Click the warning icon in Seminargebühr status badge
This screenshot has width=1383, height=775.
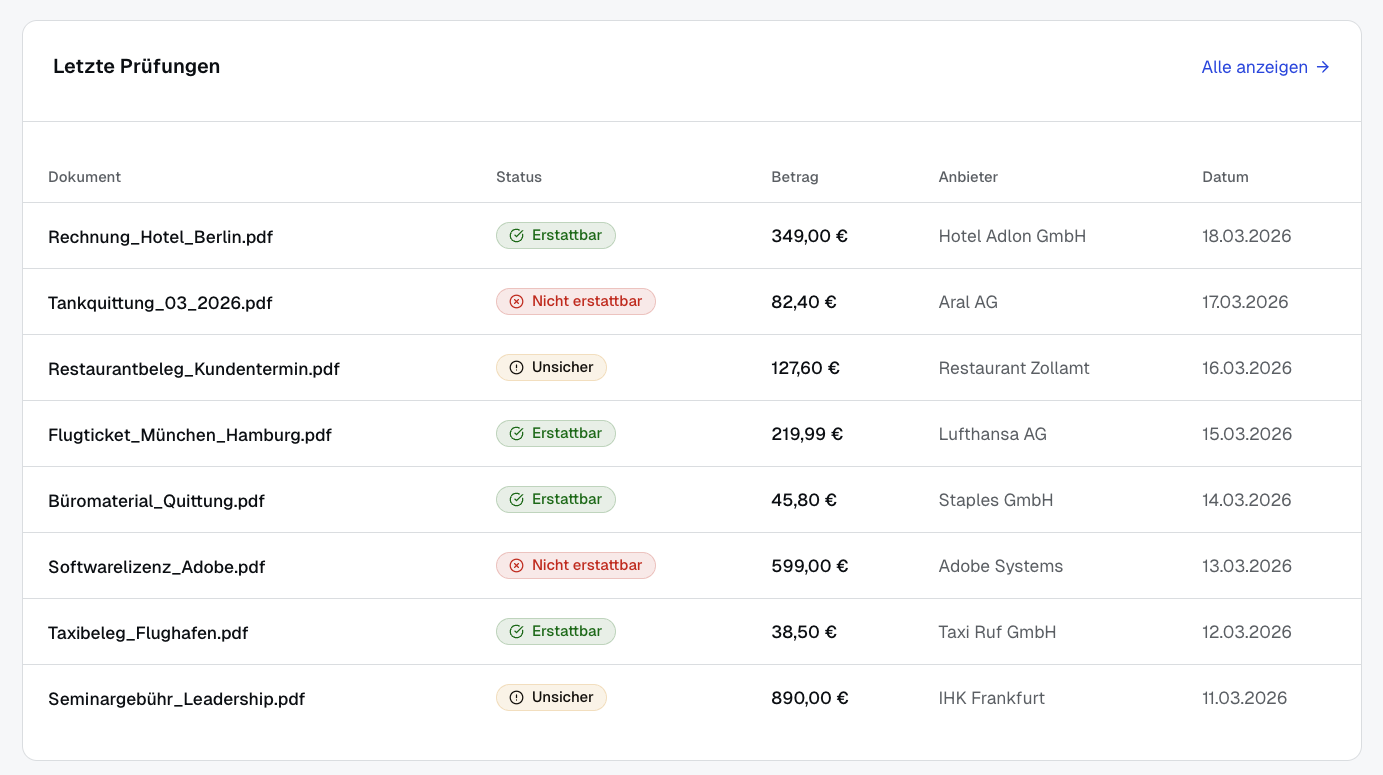tap(517, 698)
